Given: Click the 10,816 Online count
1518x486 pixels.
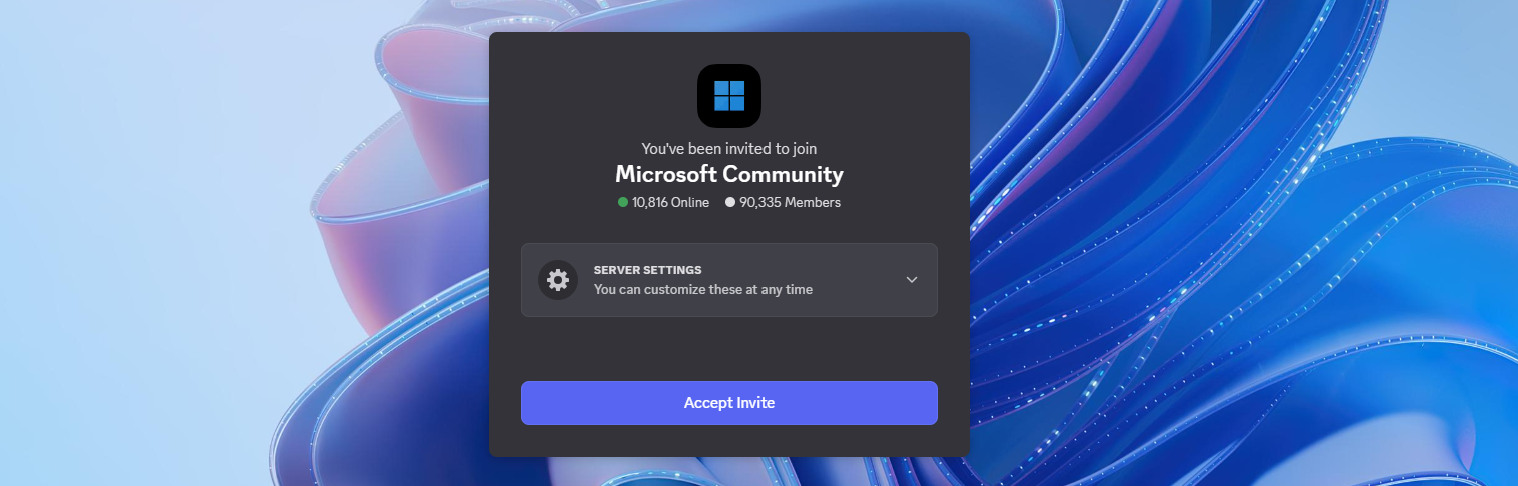Looking at the screenshot, I should pos(670,203).
